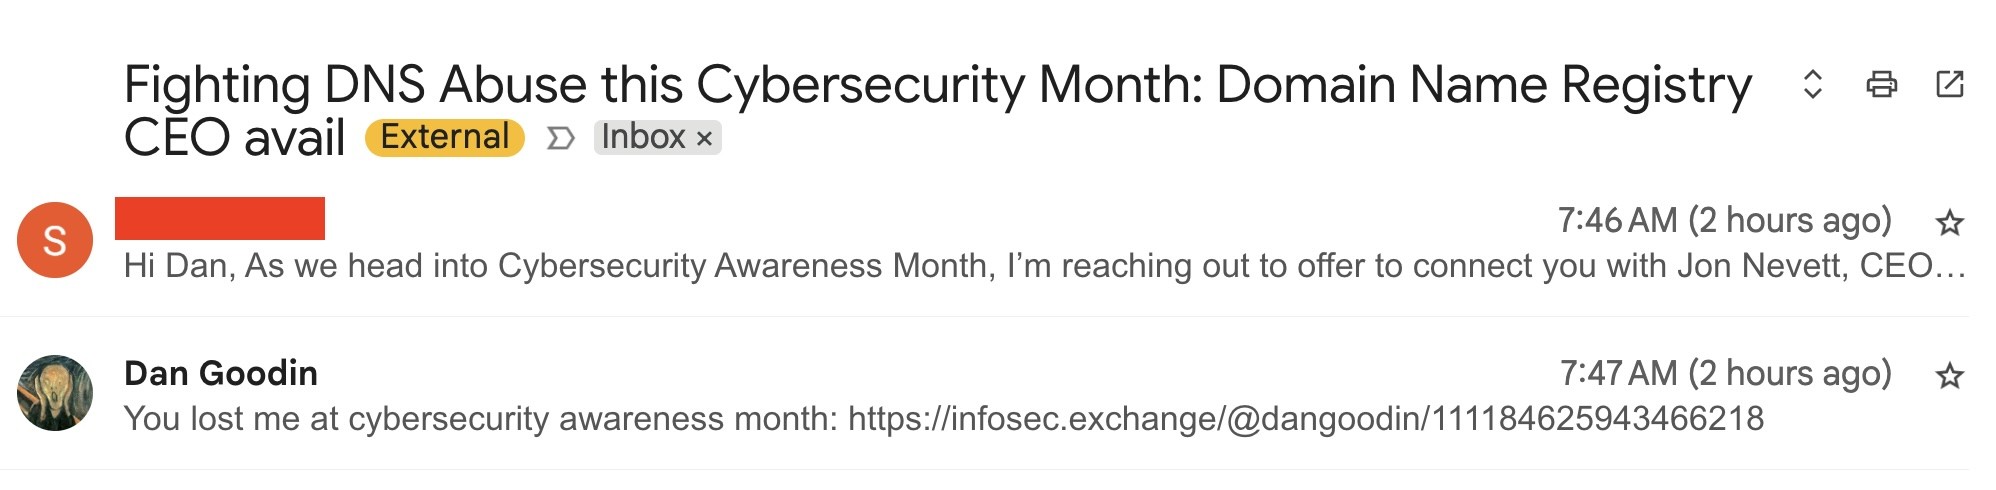Print the entire email conversation
The image size is (1996, 490).
[x=1881, y=84]
